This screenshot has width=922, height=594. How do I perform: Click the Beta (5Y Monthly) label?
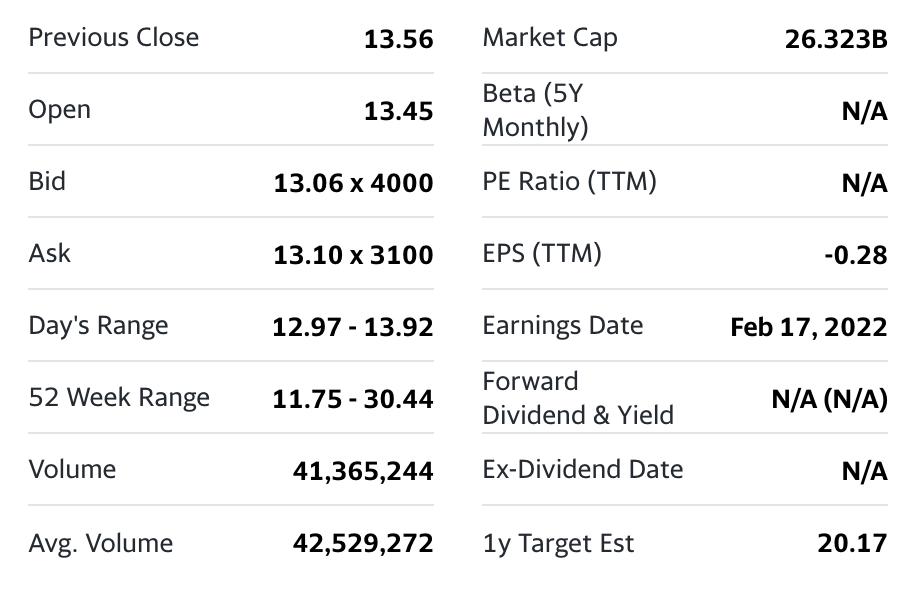pos(535,111)
